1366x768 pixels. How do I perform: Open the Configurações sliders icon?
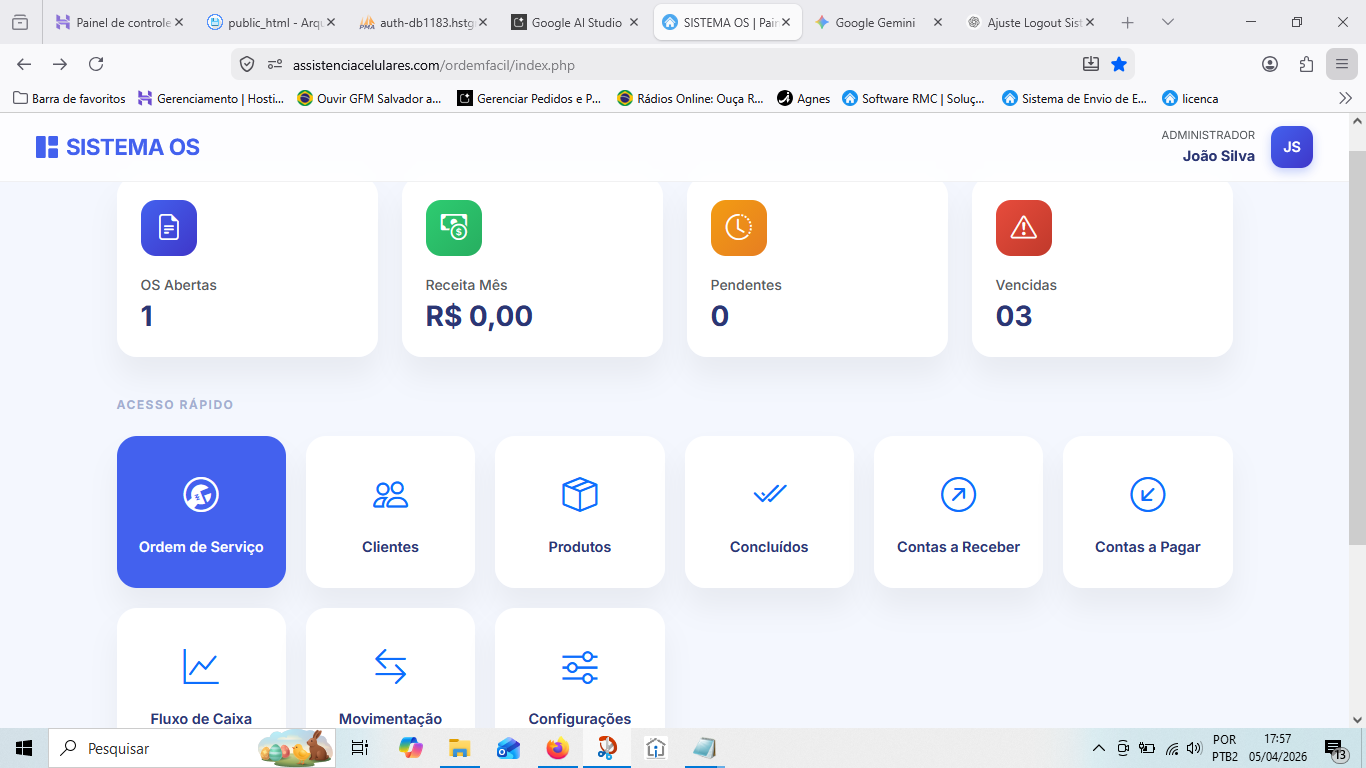coord(579,666)
